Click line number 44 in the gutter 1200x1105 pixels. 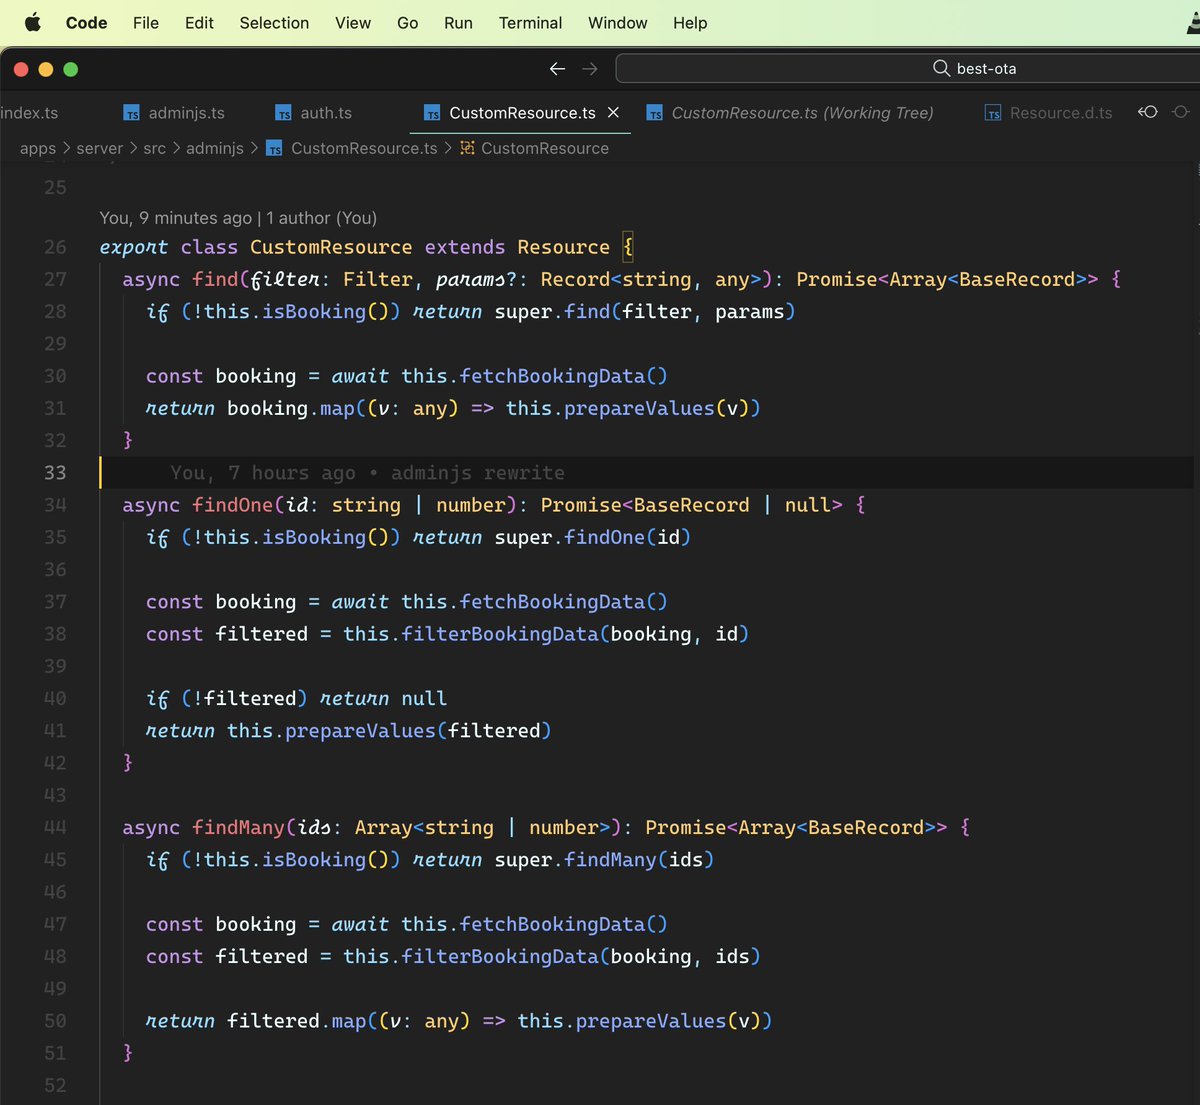coord(55,828)
